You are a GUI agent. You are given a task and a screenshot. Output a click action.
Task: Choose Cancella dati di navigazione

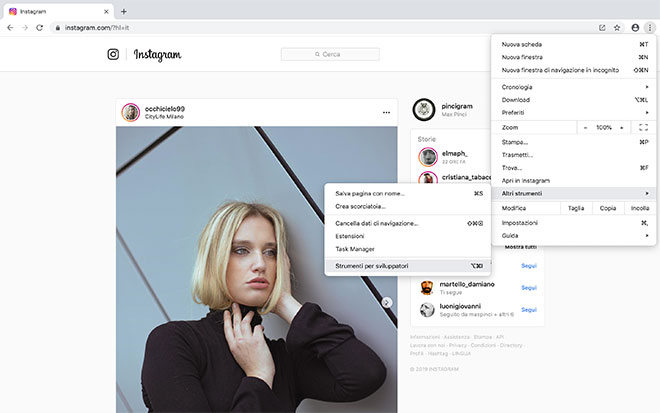(376, 223)
